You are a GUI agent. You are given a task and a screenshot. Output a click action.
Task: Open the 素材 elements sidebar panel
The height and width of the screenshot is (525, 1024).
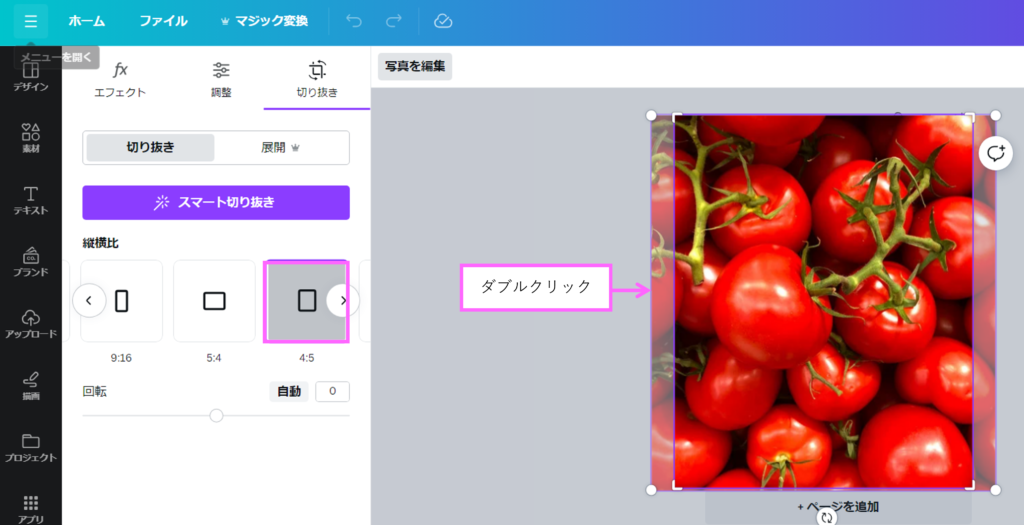pyautogui.click(x=30, y=138)
